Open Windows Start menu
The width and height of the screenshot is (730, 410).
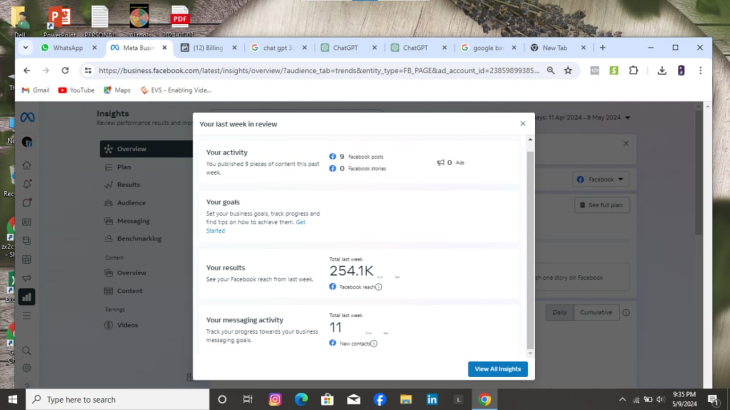(x=13, y=399)
